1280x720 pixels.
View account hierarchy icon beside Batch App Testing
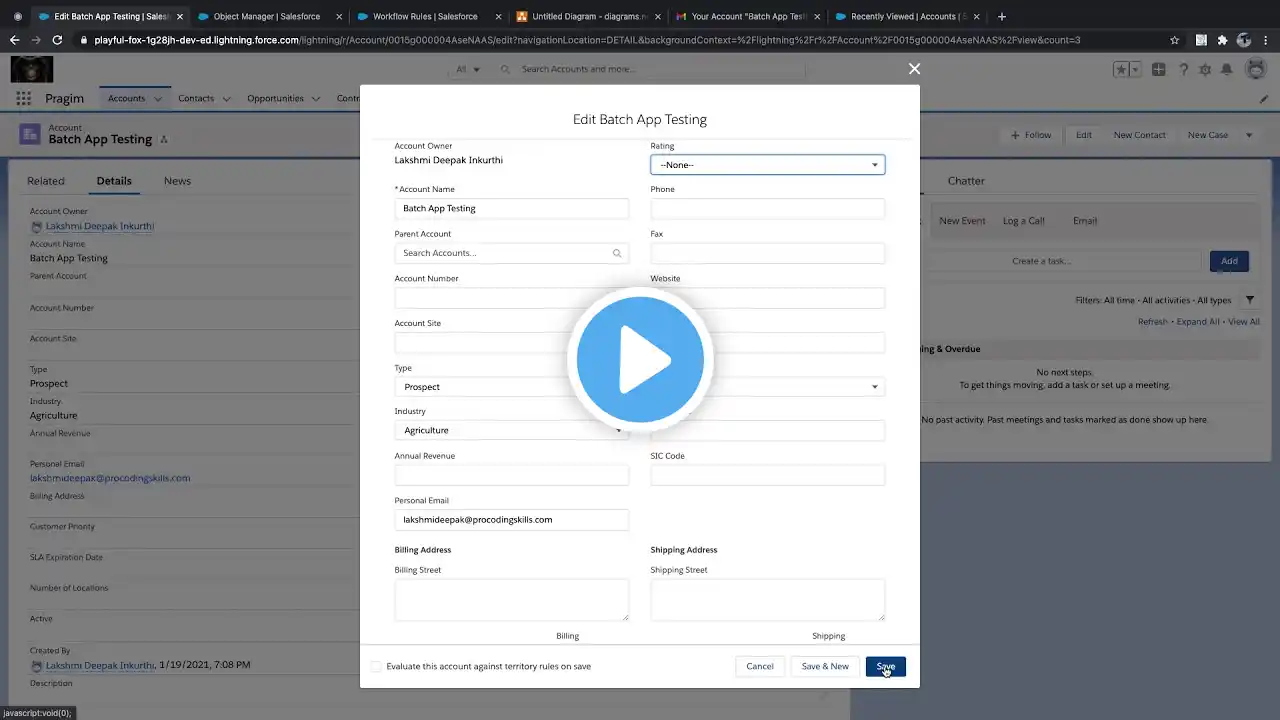[x=164, y=139]
